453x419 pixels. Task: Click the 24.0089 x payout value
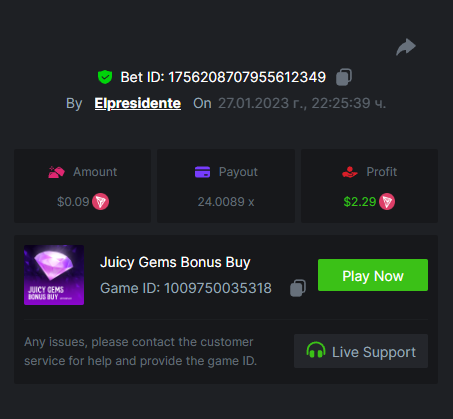coord(226,202)
